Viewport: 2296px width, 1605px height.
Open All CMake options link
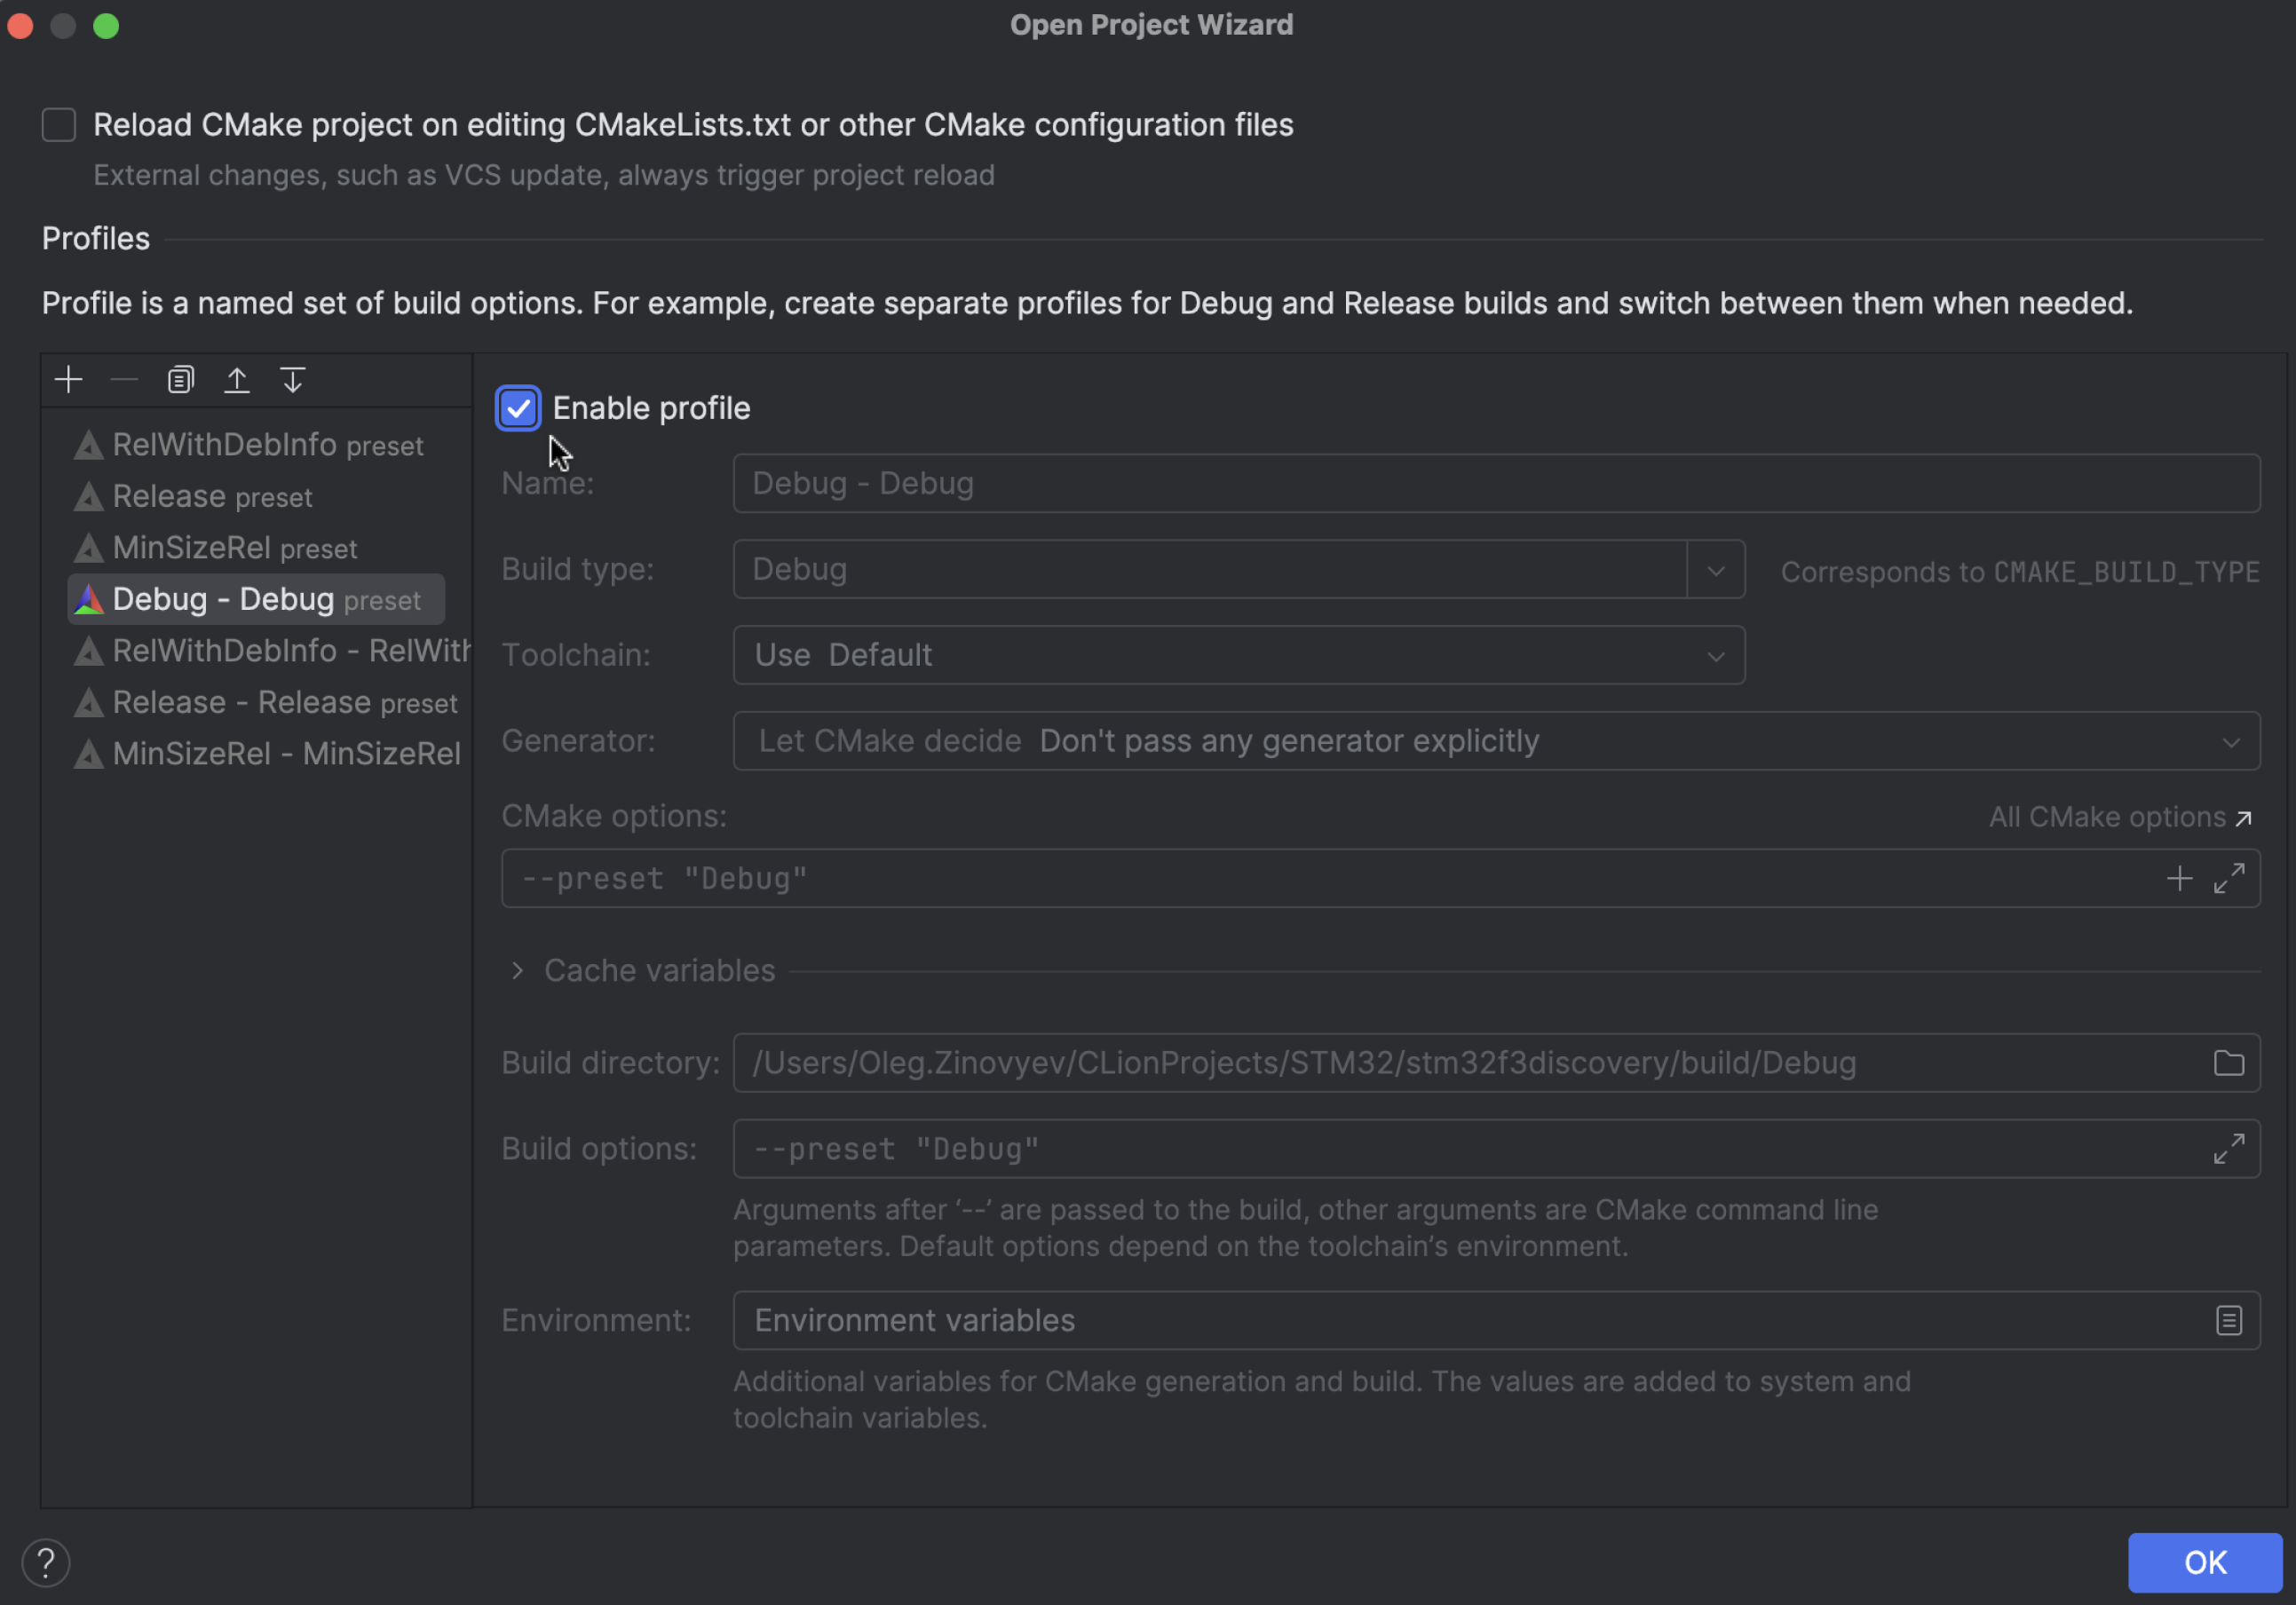pyautogui.click(x=2120, y=816)
